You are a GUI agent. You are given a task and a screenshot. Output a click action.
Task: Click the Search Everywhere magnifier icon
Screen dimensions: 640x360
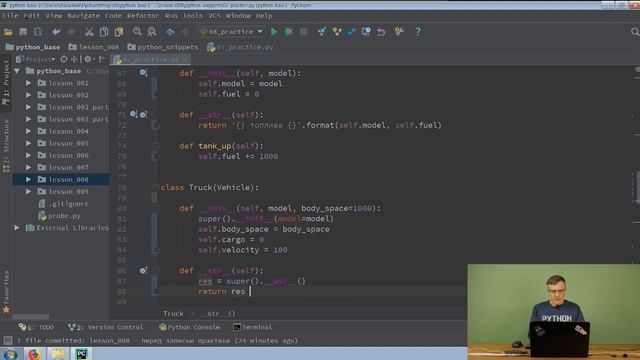point(635,32)
